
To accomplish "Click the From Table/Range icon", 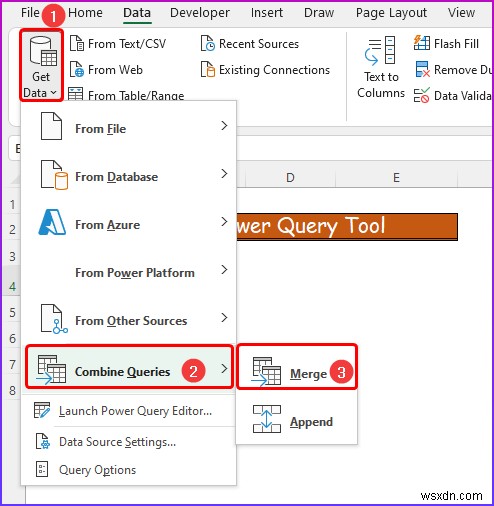I will coord(76,94).
